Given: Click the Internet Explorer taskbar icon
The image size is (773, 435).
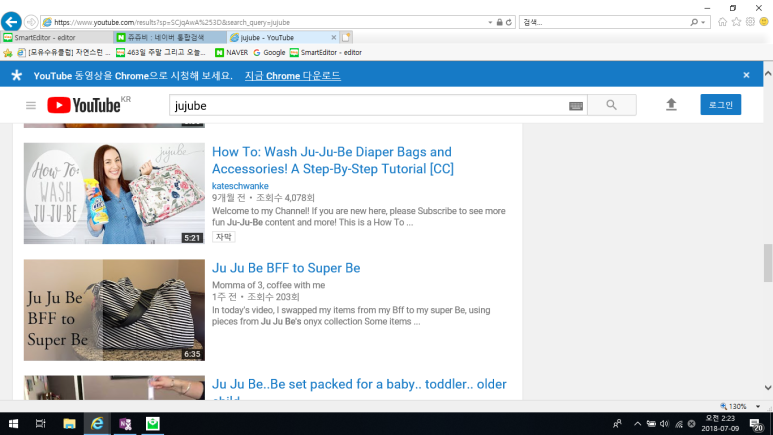Looking at the screenshot, I should 97,424.
